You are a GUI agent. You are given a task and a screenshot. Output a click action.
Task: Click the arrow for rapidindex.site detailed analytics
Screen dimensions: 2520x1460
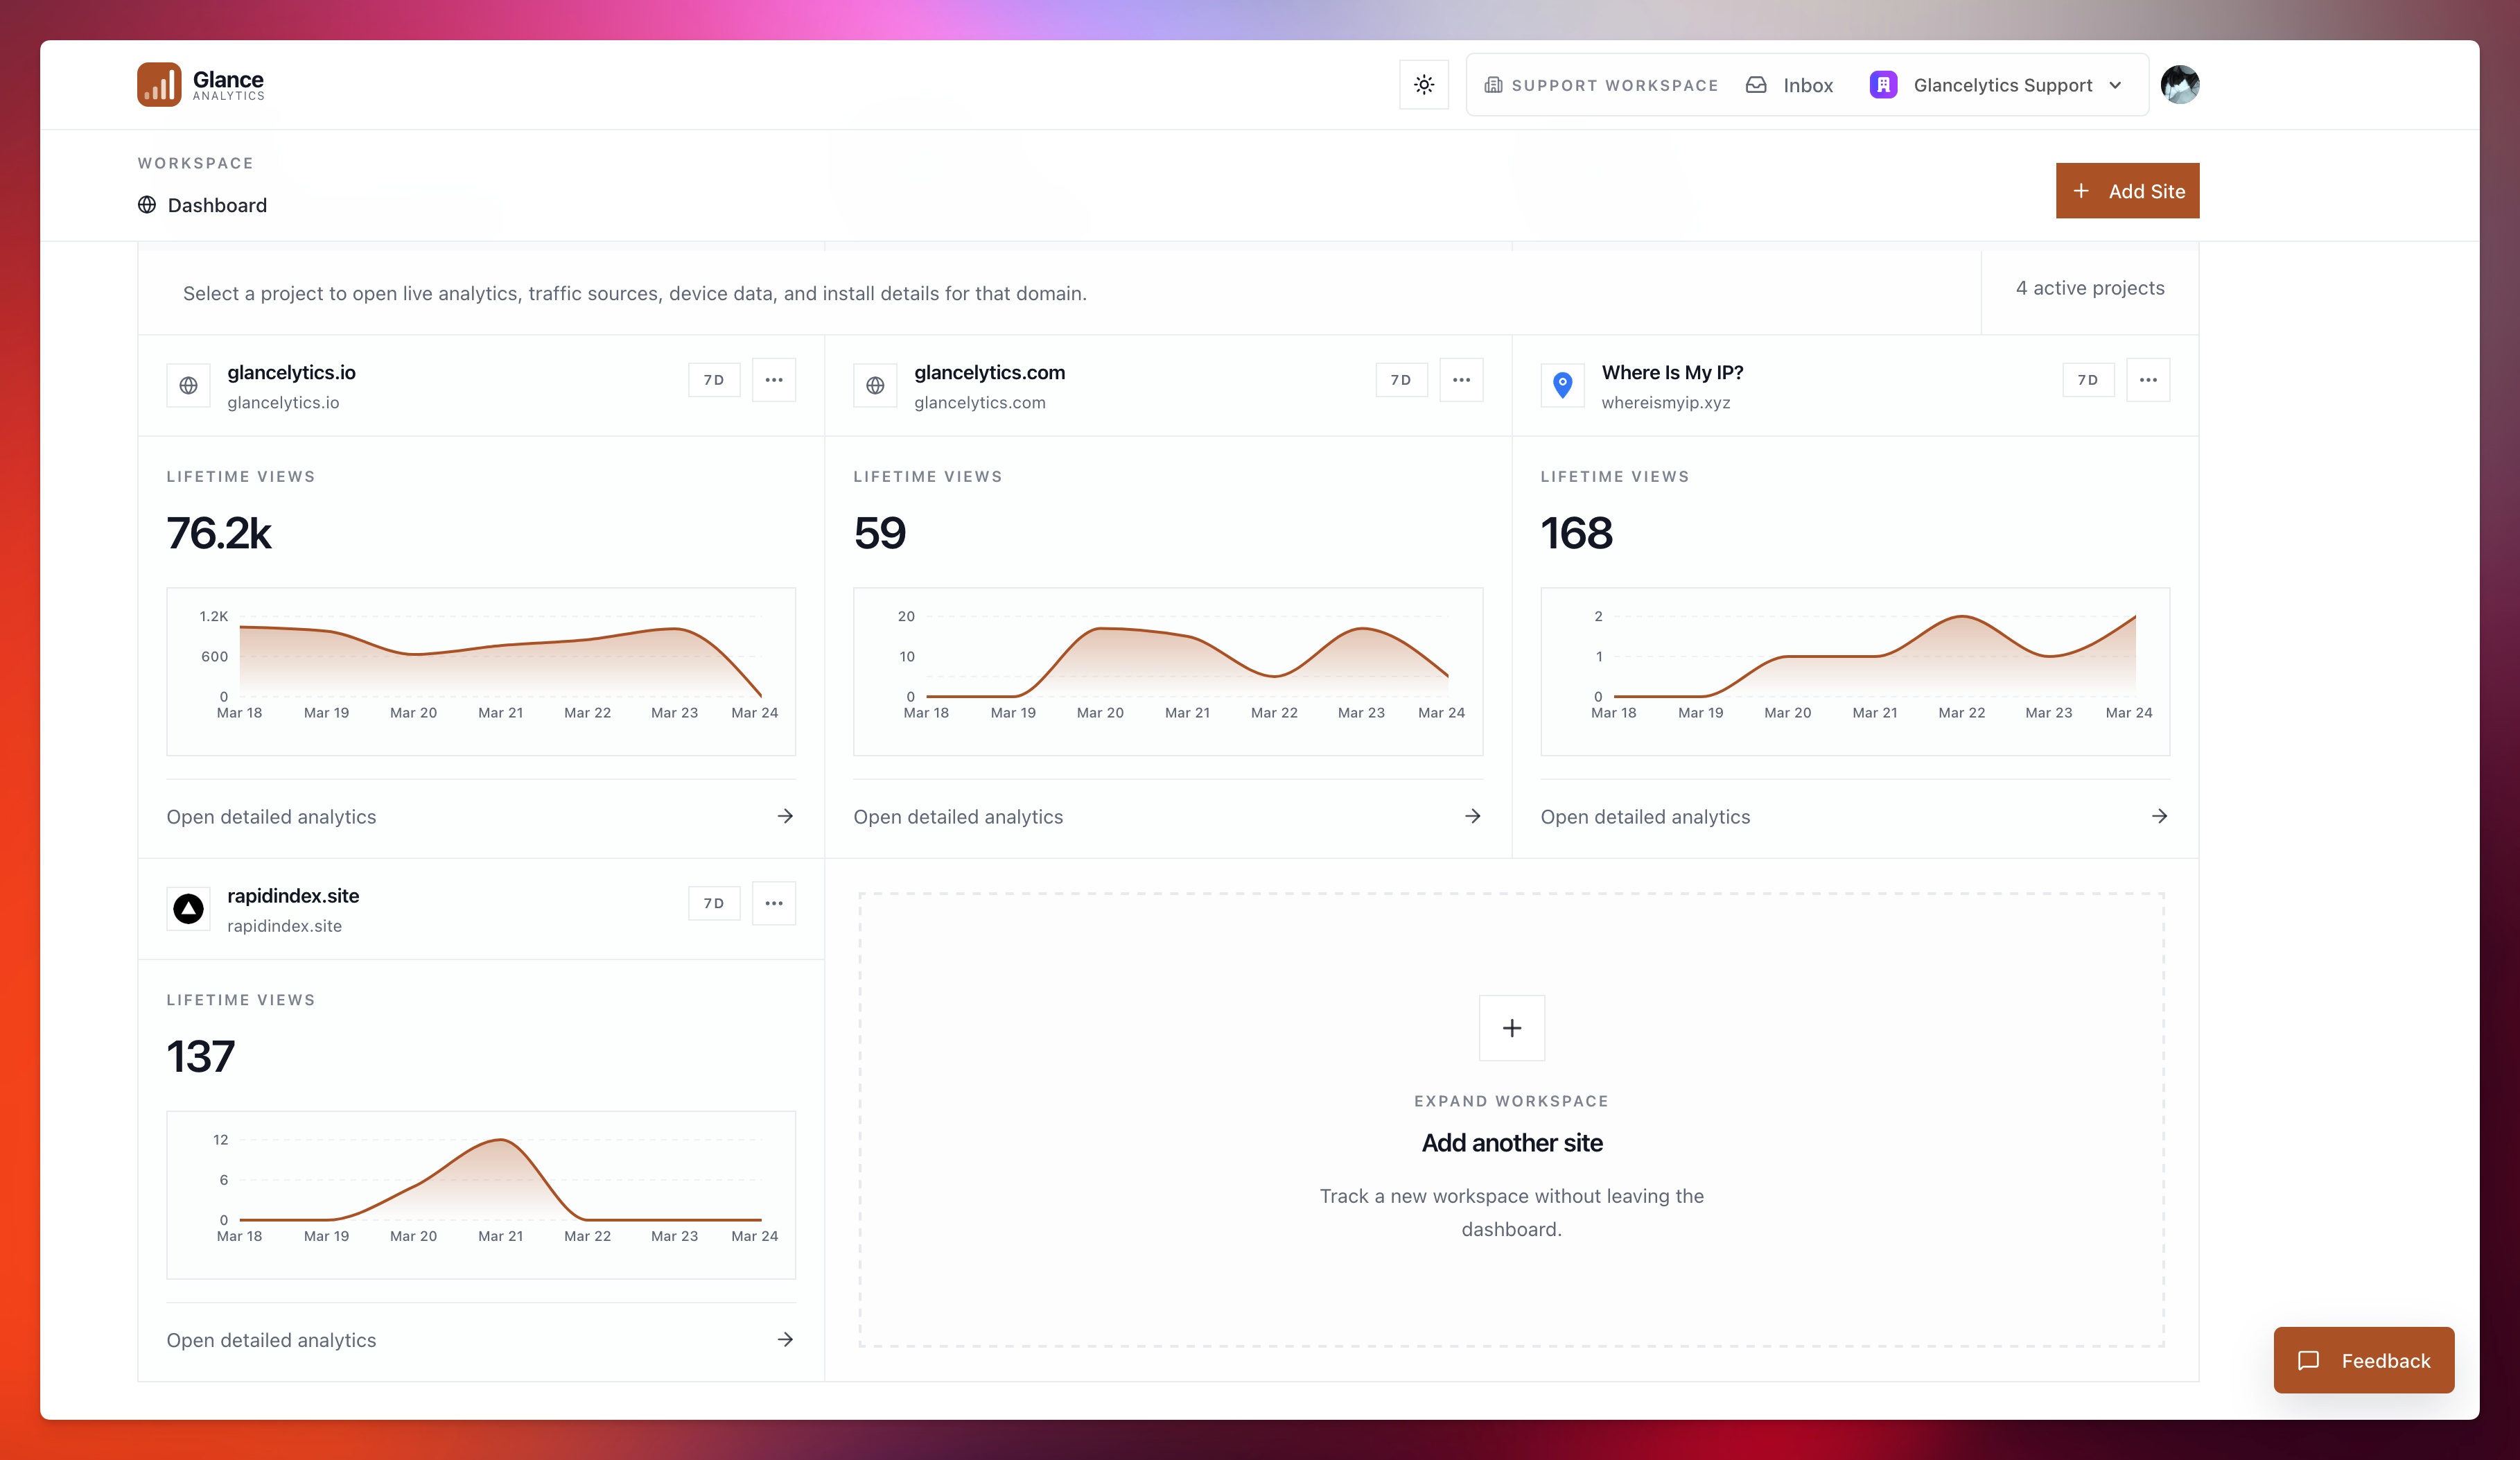pos(785,1340)
